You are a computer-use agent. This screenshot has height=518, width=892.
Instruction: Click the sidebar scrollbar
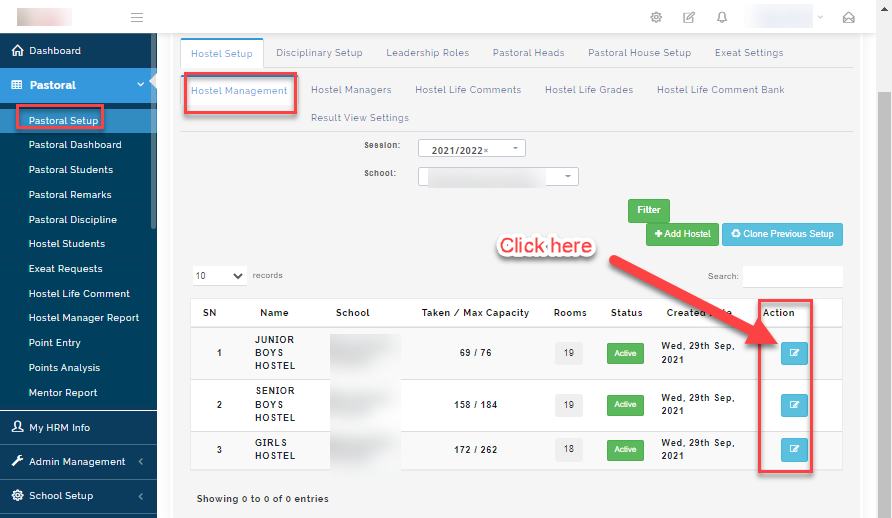click(x=154, y=132)
